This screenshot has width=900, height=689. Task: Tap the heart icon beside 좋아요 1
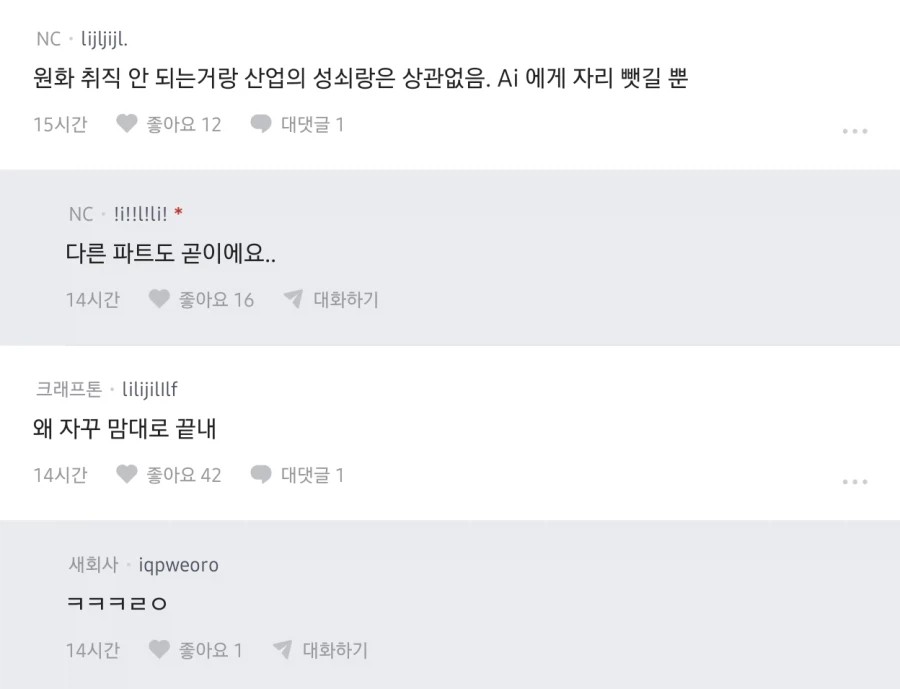pyautogui.click(x=159, y=649)
